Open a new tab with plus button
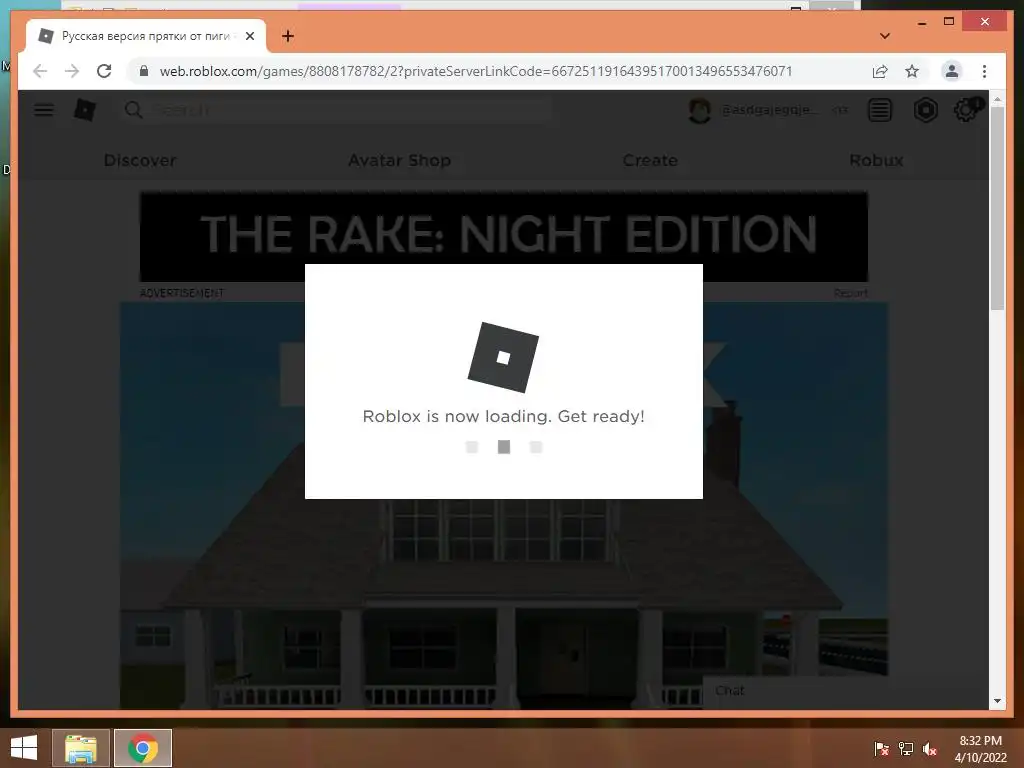 click(x=288, y=36)
